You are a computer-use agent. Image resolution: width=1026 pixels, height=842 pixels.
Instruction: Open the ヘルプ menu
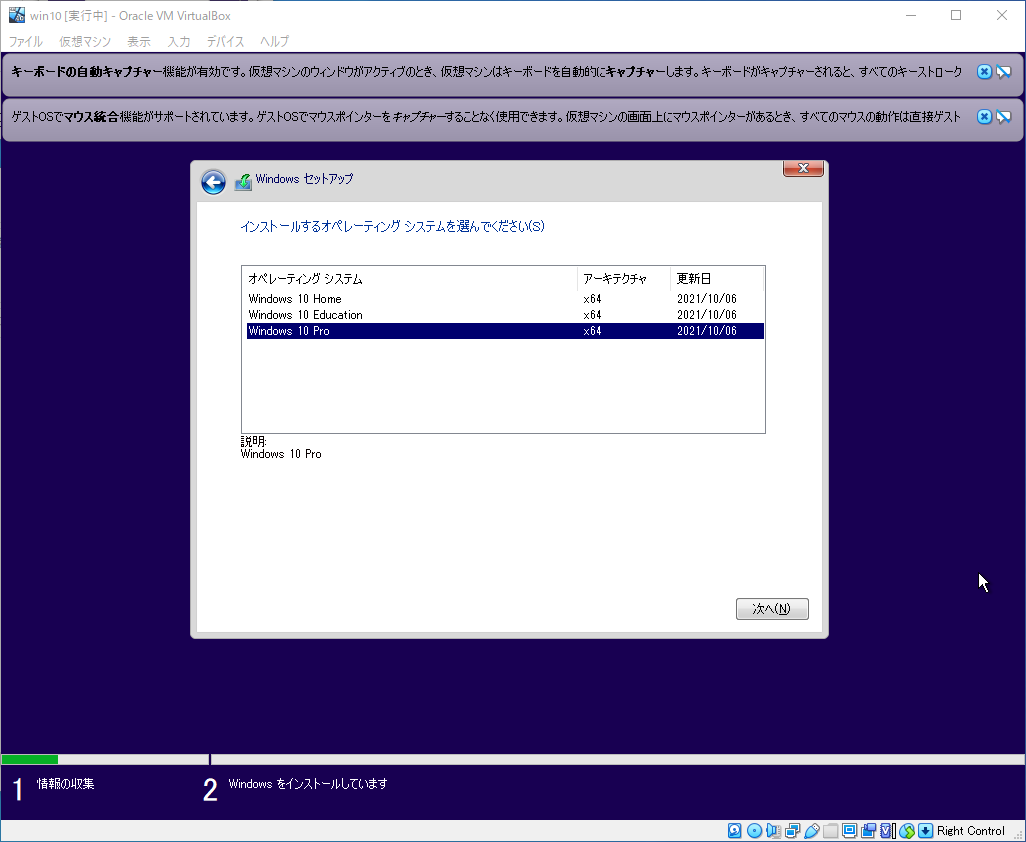click(274, 41)
